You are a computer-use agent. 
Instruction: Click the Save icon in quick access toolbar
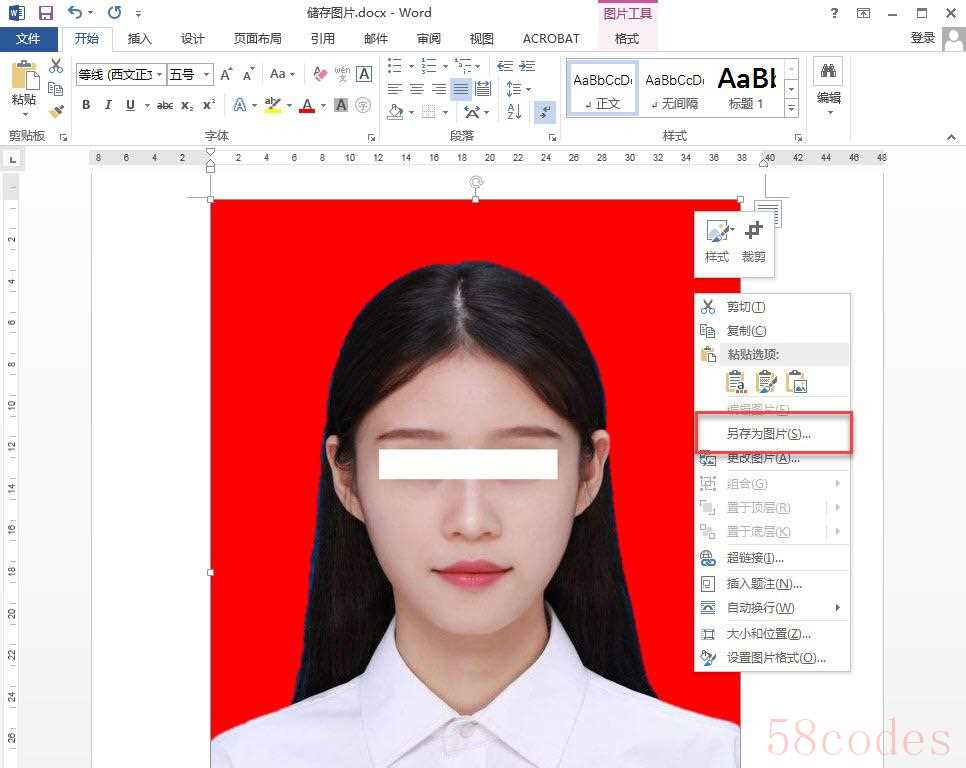46,13
